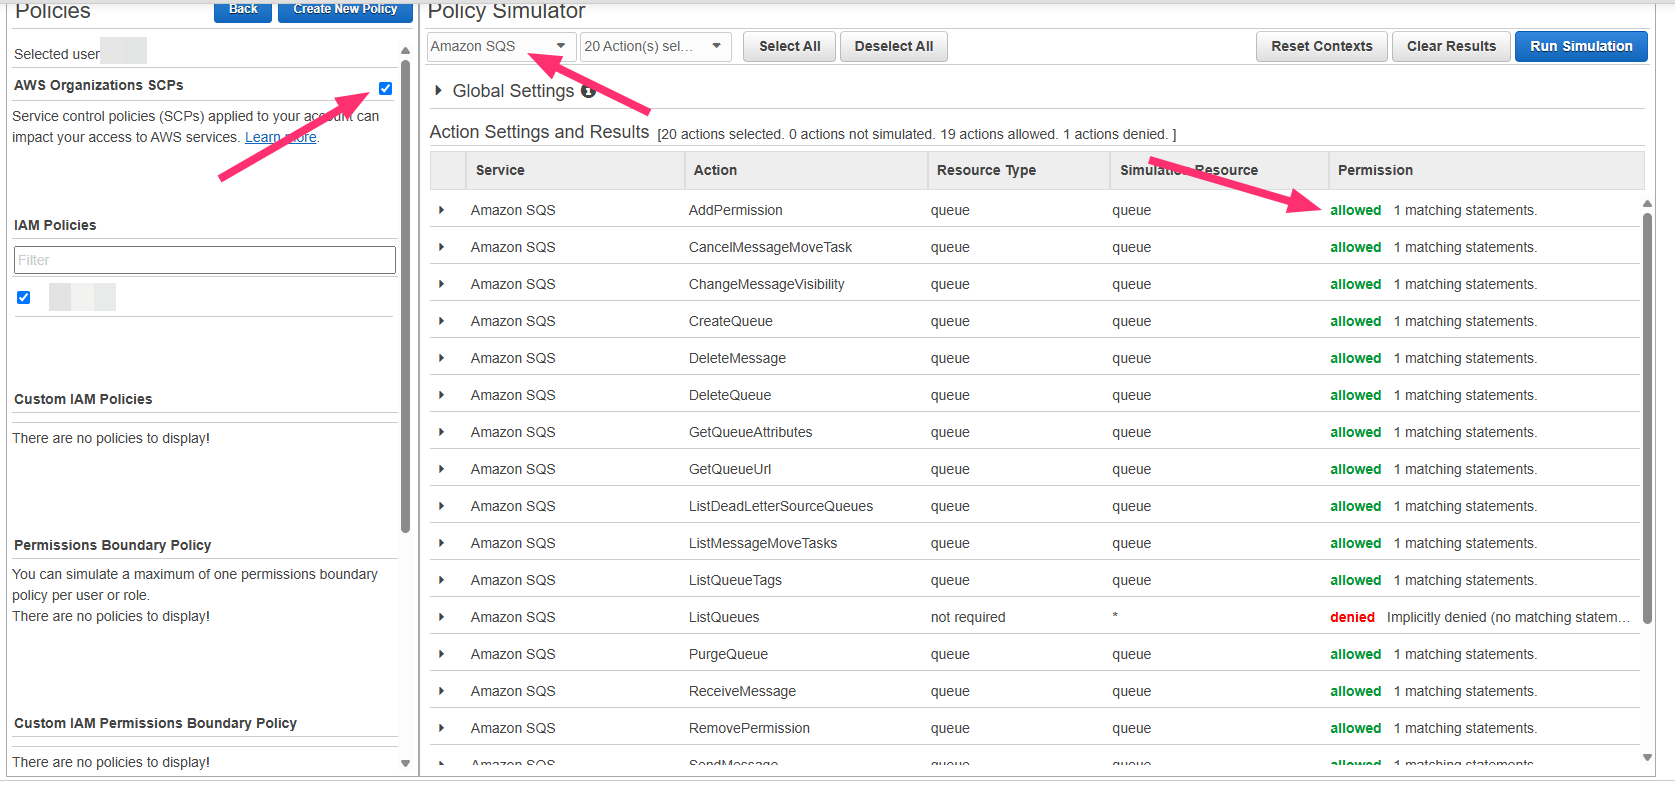Viewport: 1675px width, 787px height.
Task: Click the results table vertical scrollbar
Action: click(1647, 417)
